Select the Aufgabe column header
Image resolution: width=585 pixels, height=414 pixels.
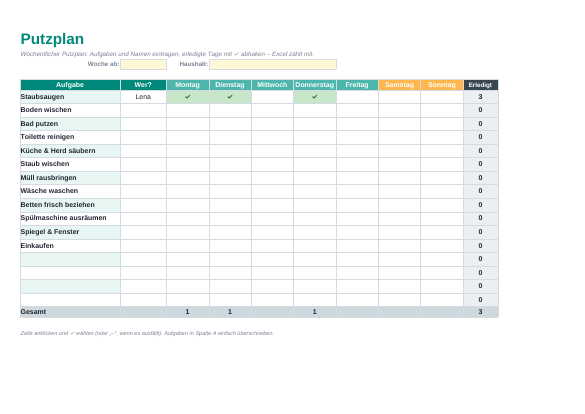[x=70, y=85]
